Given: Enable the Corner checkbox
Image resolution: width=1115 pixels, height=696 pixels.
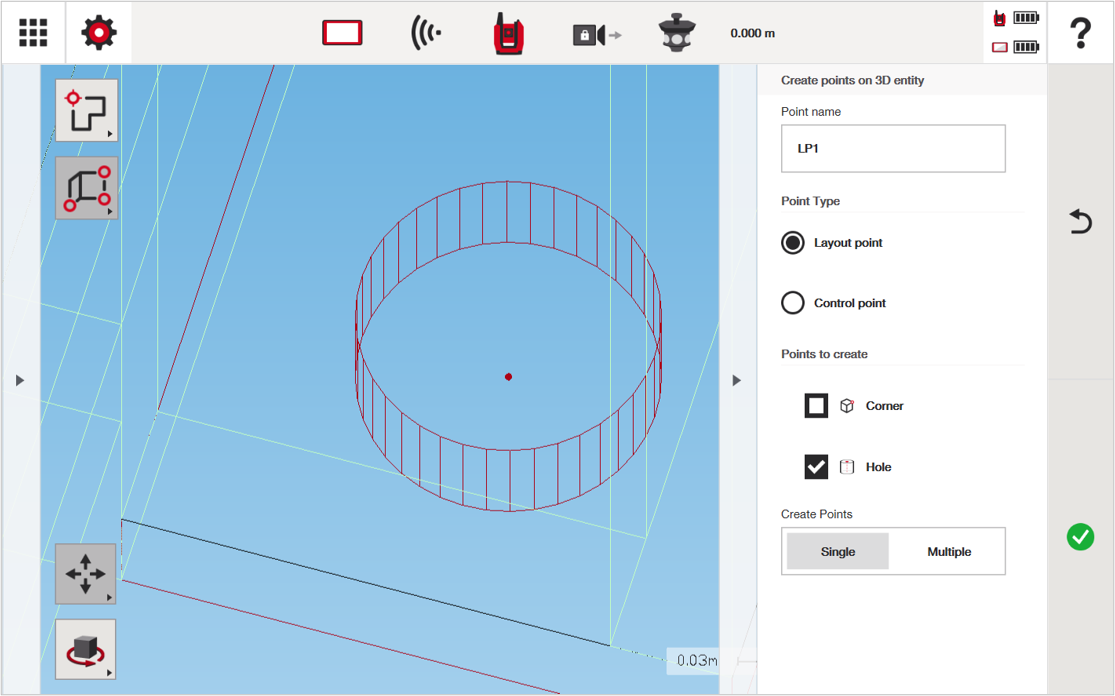Looking at the screenshot, I should point(816,406).
